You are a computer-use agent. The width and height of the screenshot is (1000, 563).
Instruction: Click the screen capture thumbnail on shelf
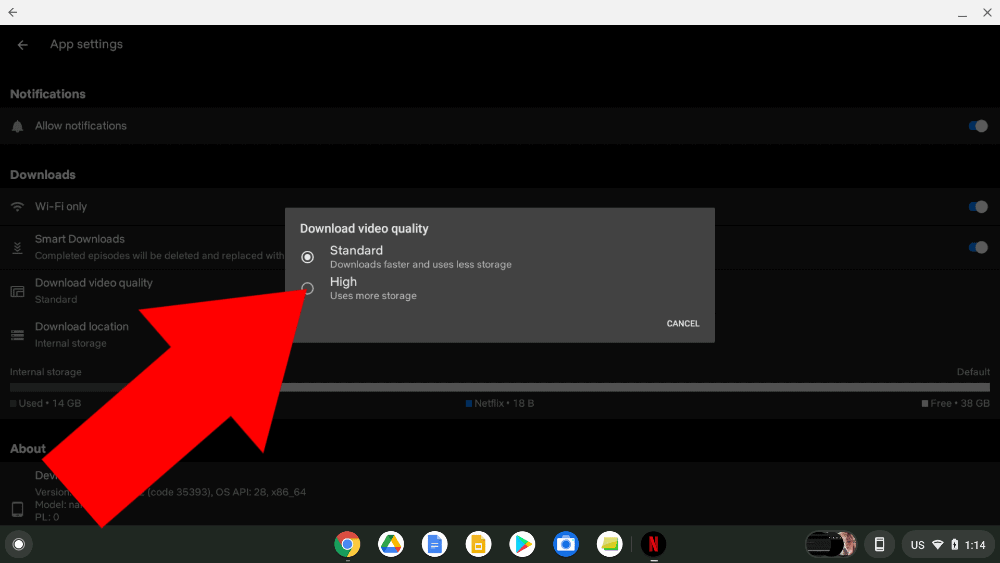tap(831, 544)
